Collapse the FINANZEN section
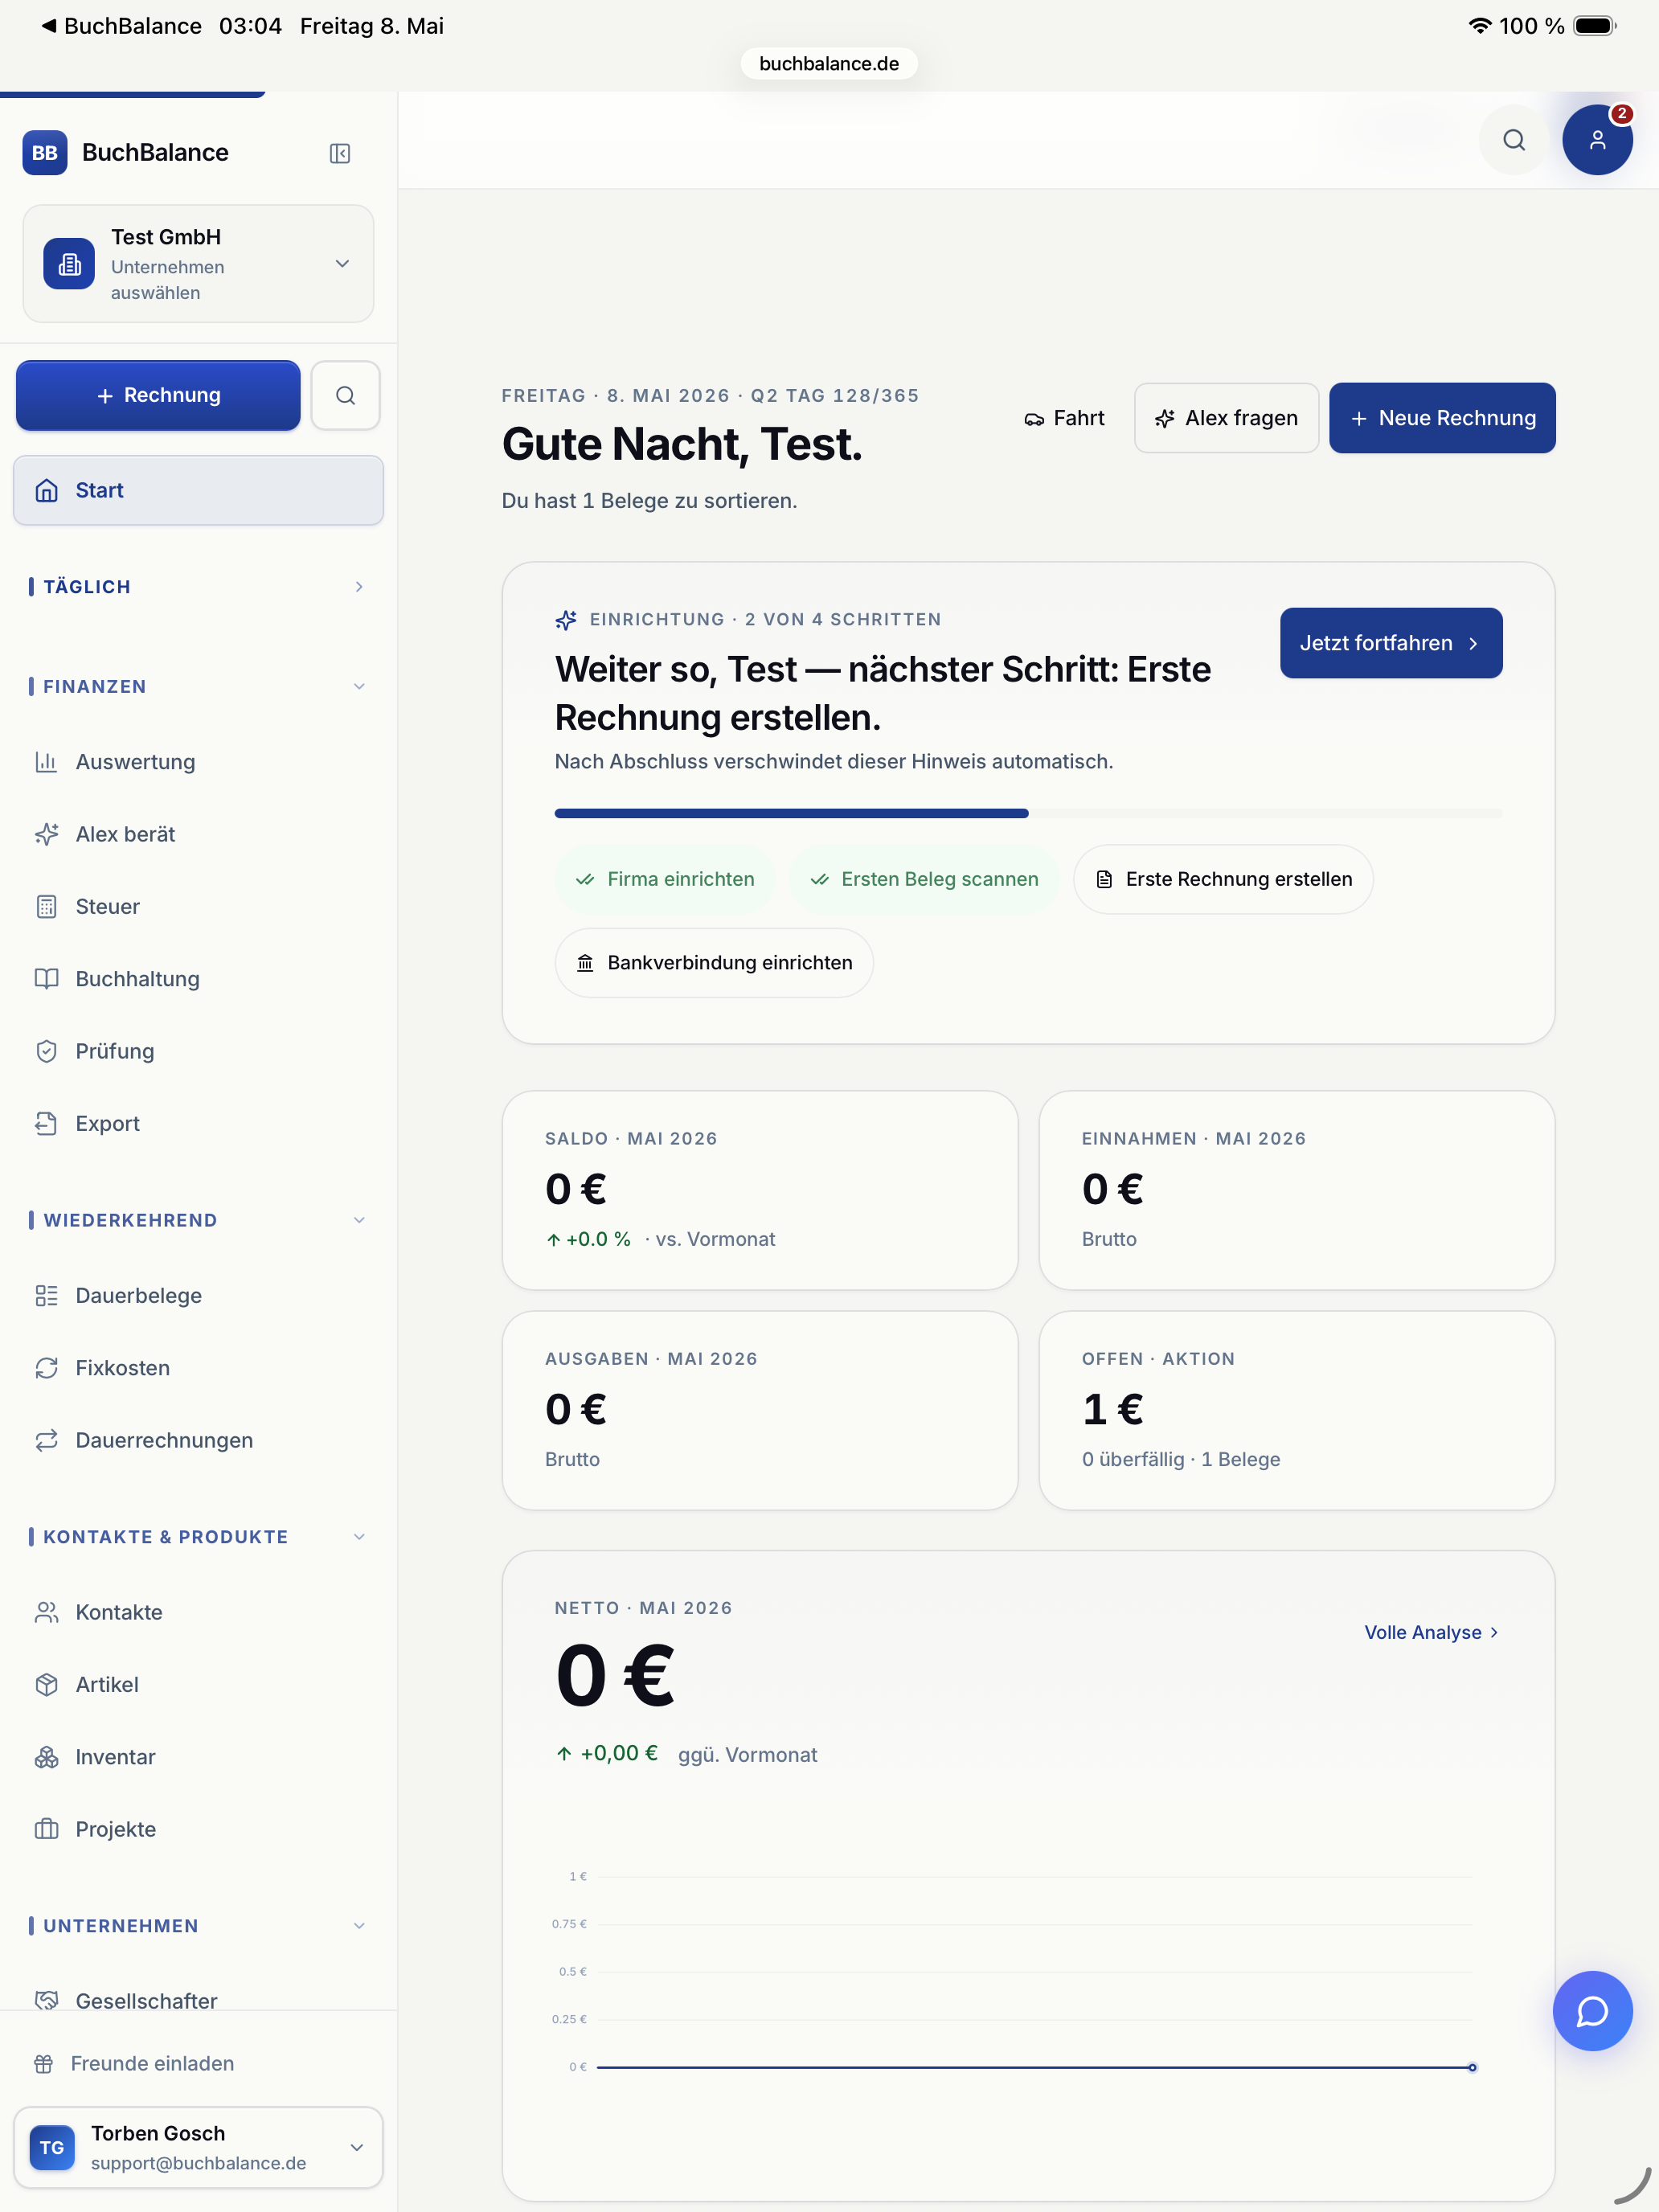This screenshot has height=2212, width=1659. tap(198, 687)
